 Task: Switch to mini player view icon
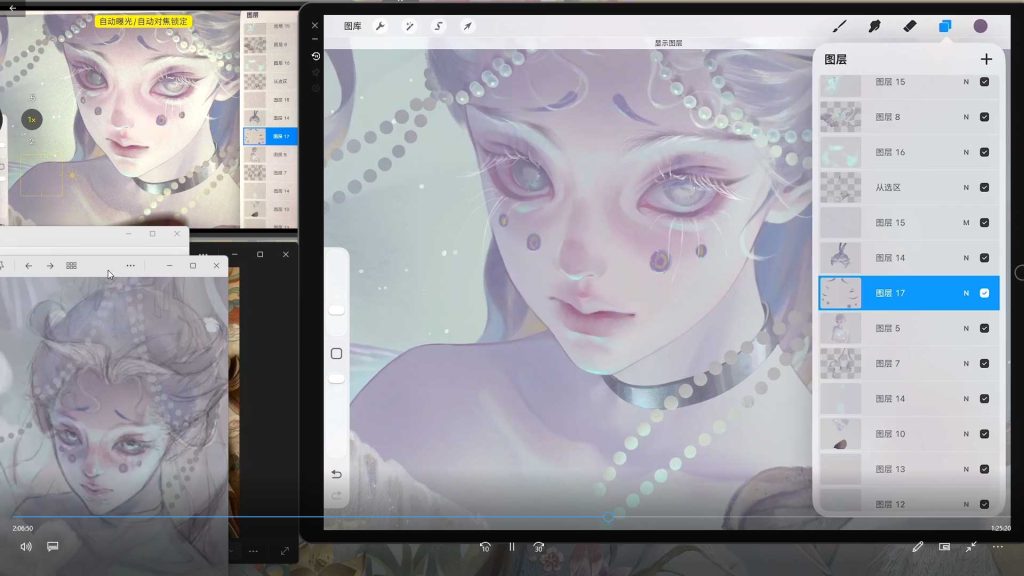click(x=944, y=547)
